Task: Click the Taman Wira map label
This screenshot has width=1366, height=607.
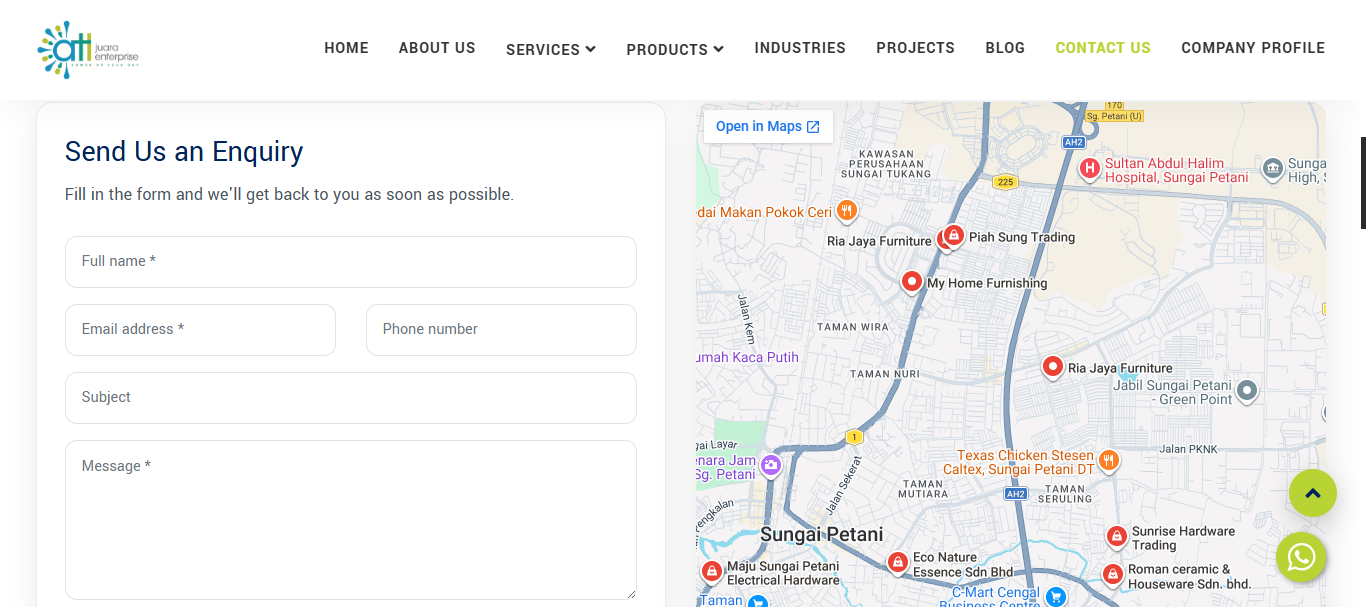Action: tap(853, 327)
